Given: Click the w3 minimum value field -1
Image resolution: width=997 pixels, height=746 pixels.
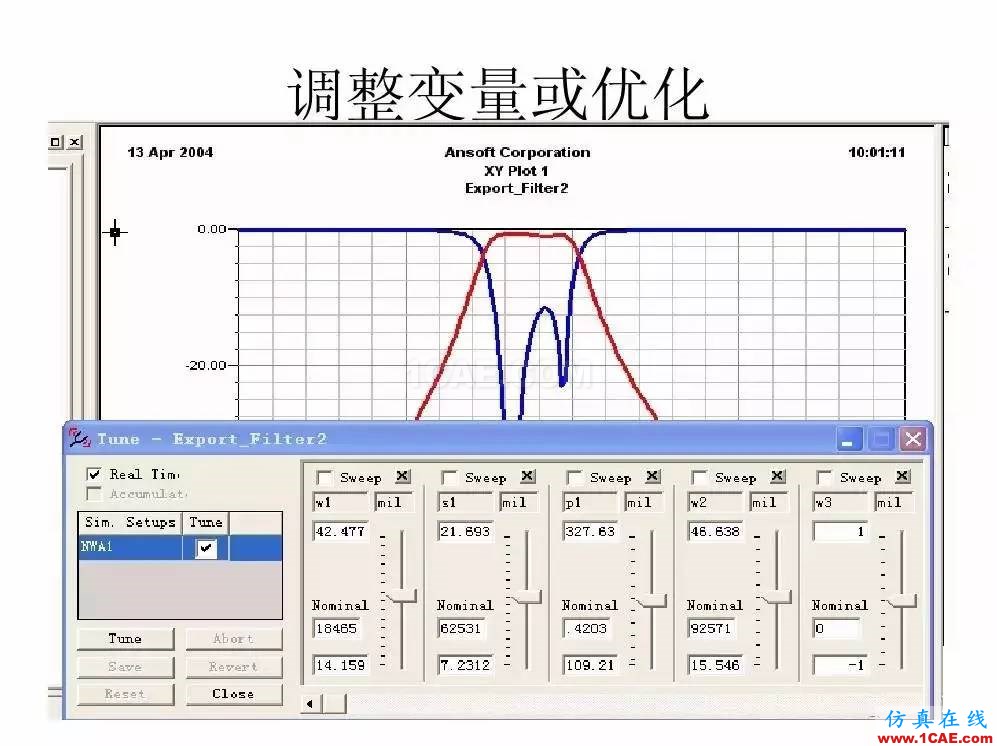Looking at the screenshot, I should tap(841, 665).
